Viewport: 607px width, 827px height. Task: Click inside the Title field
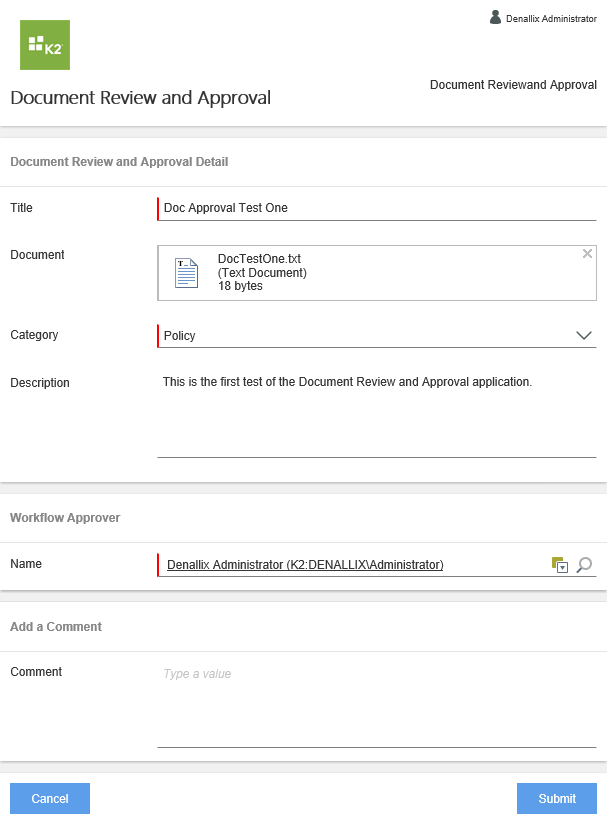pyautogui.click(x=300, y=208)
